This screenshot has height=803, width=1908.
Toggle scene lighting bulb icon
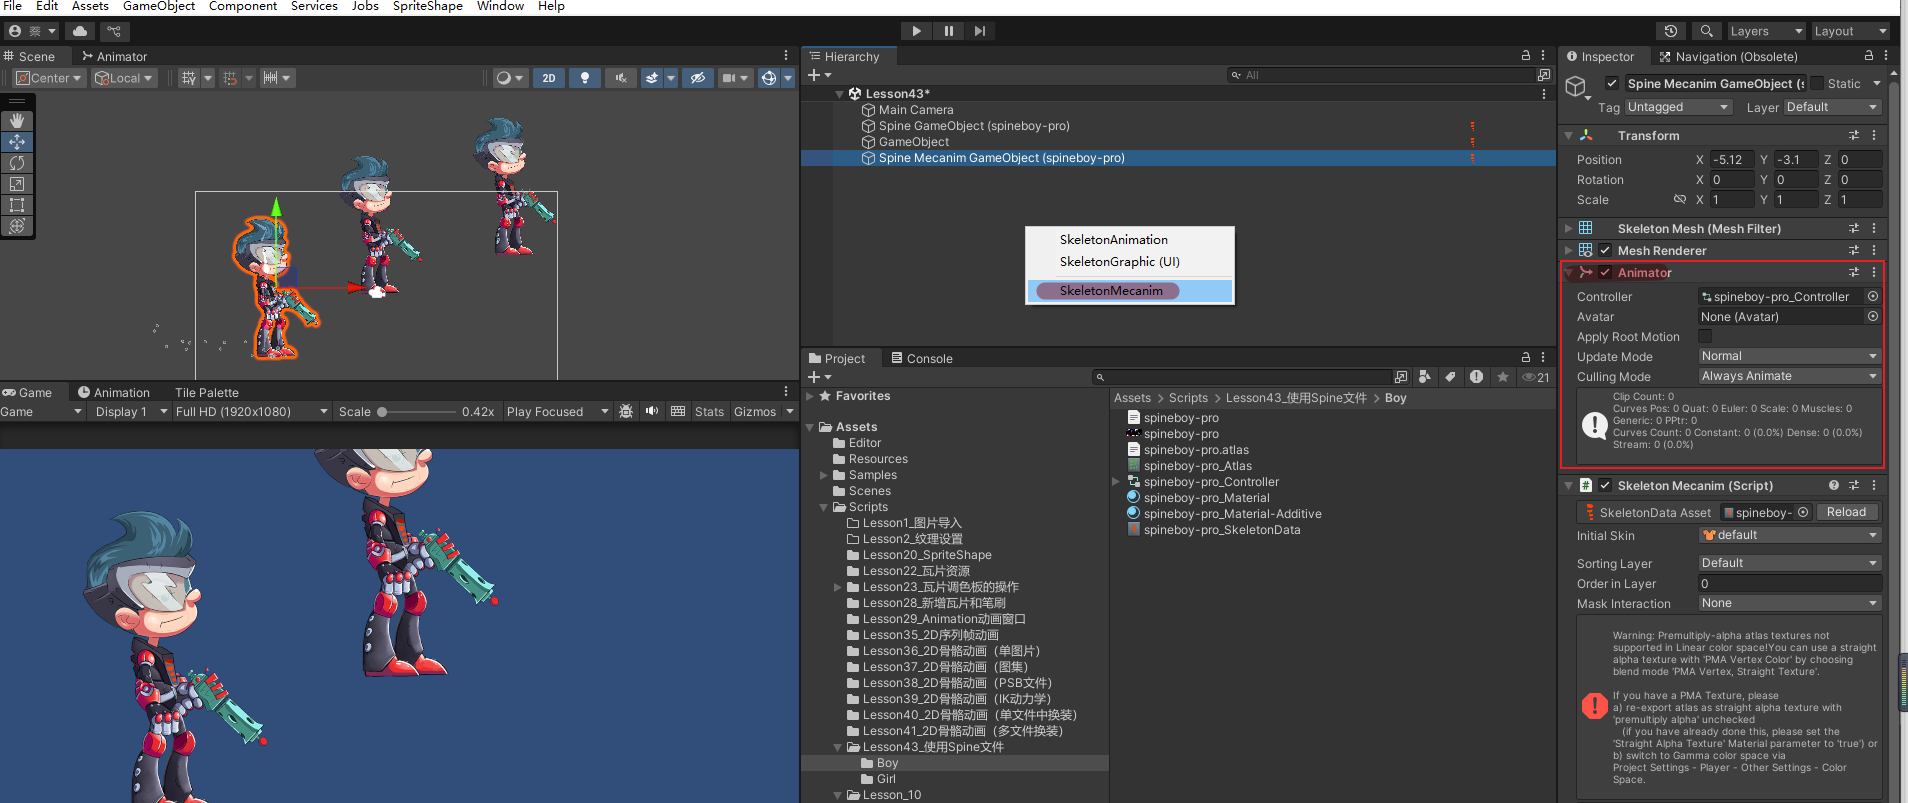point(585,78)
